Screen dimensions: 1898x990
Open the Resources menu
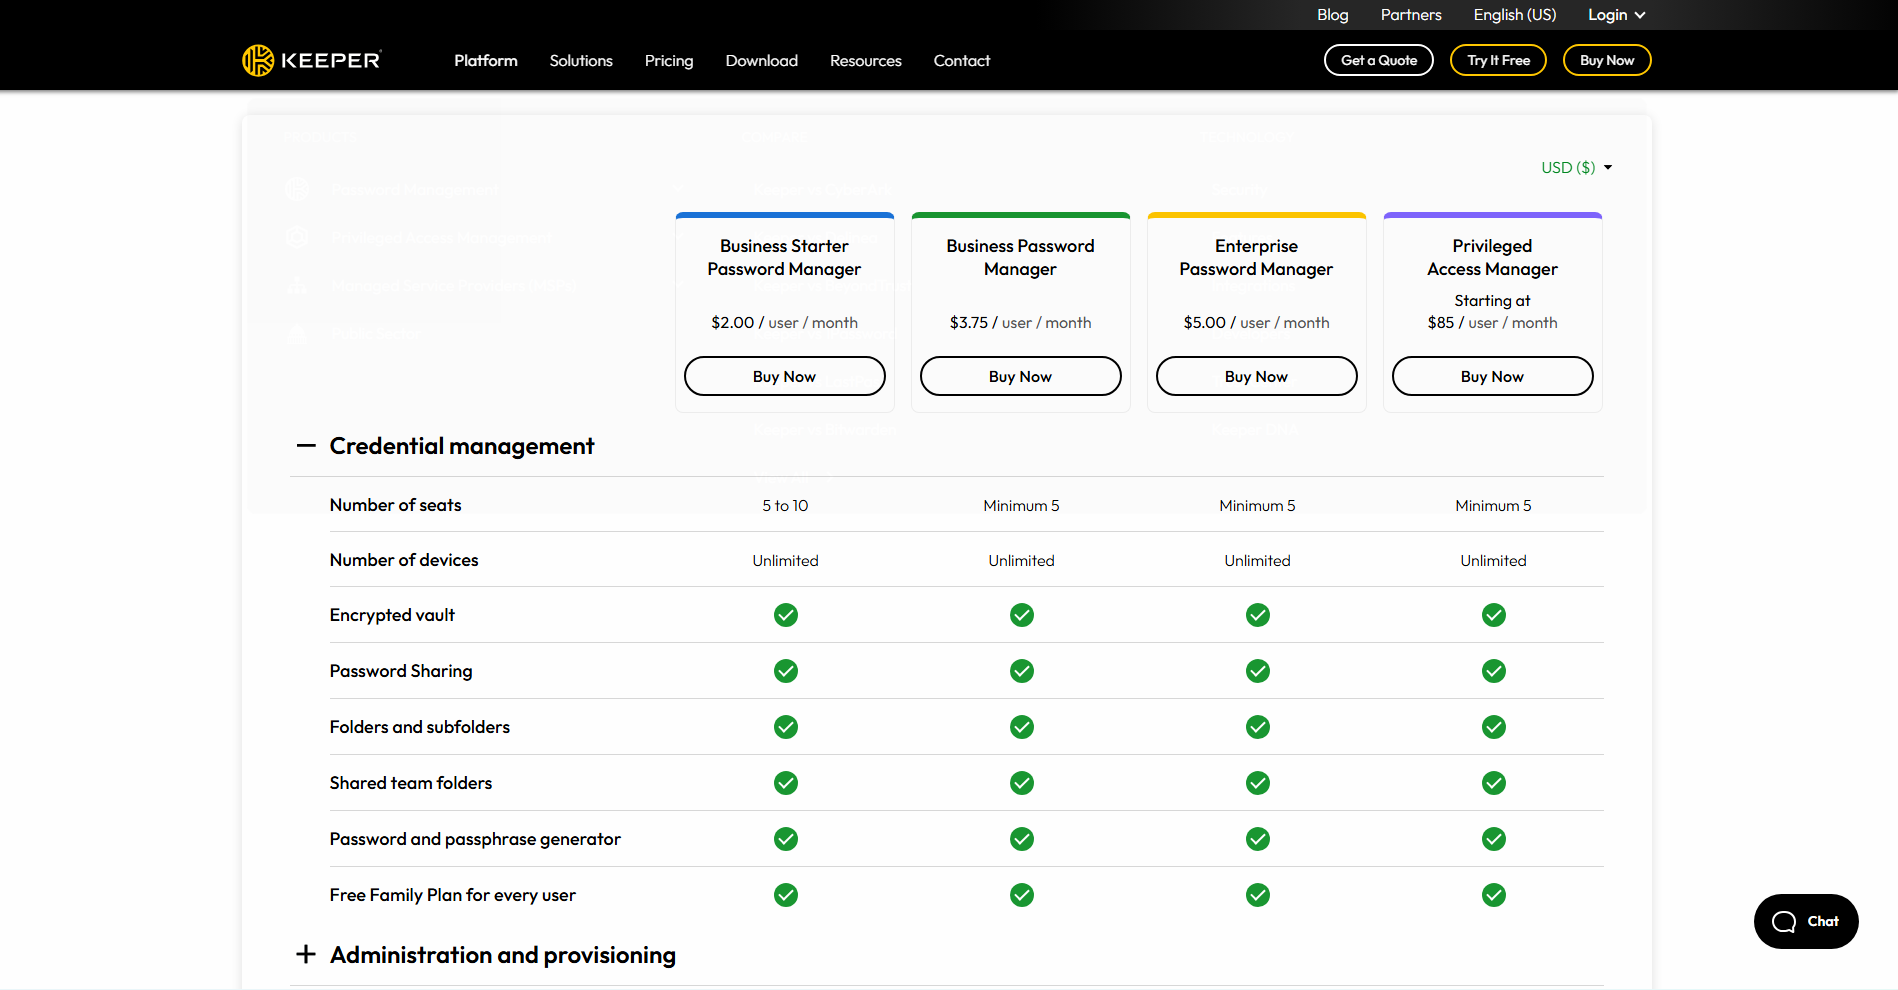coord(866,61)
